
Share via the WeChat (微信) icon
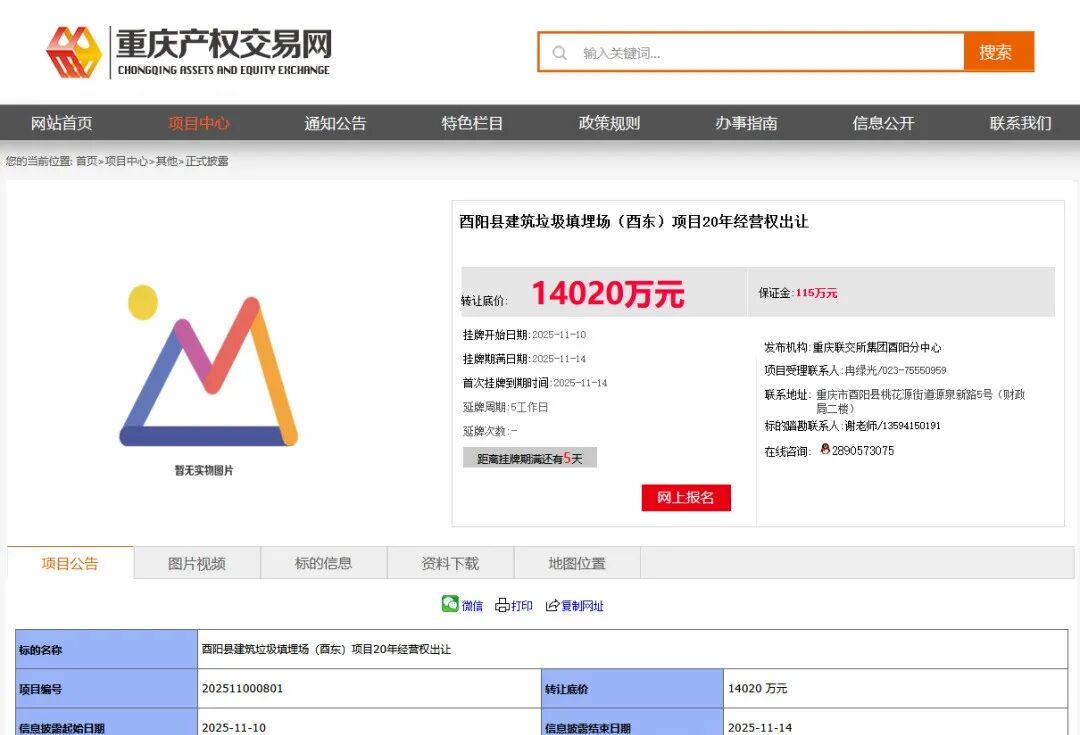(451, 604)
